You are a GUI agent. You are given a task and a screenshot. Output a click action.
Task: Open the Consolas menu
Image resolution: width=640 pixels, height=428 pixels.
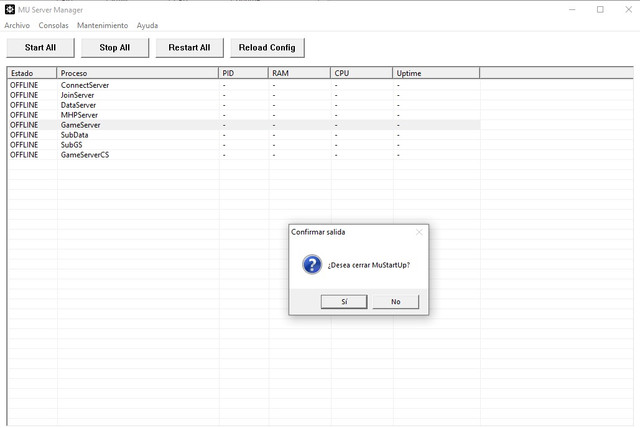click(53, 25)
